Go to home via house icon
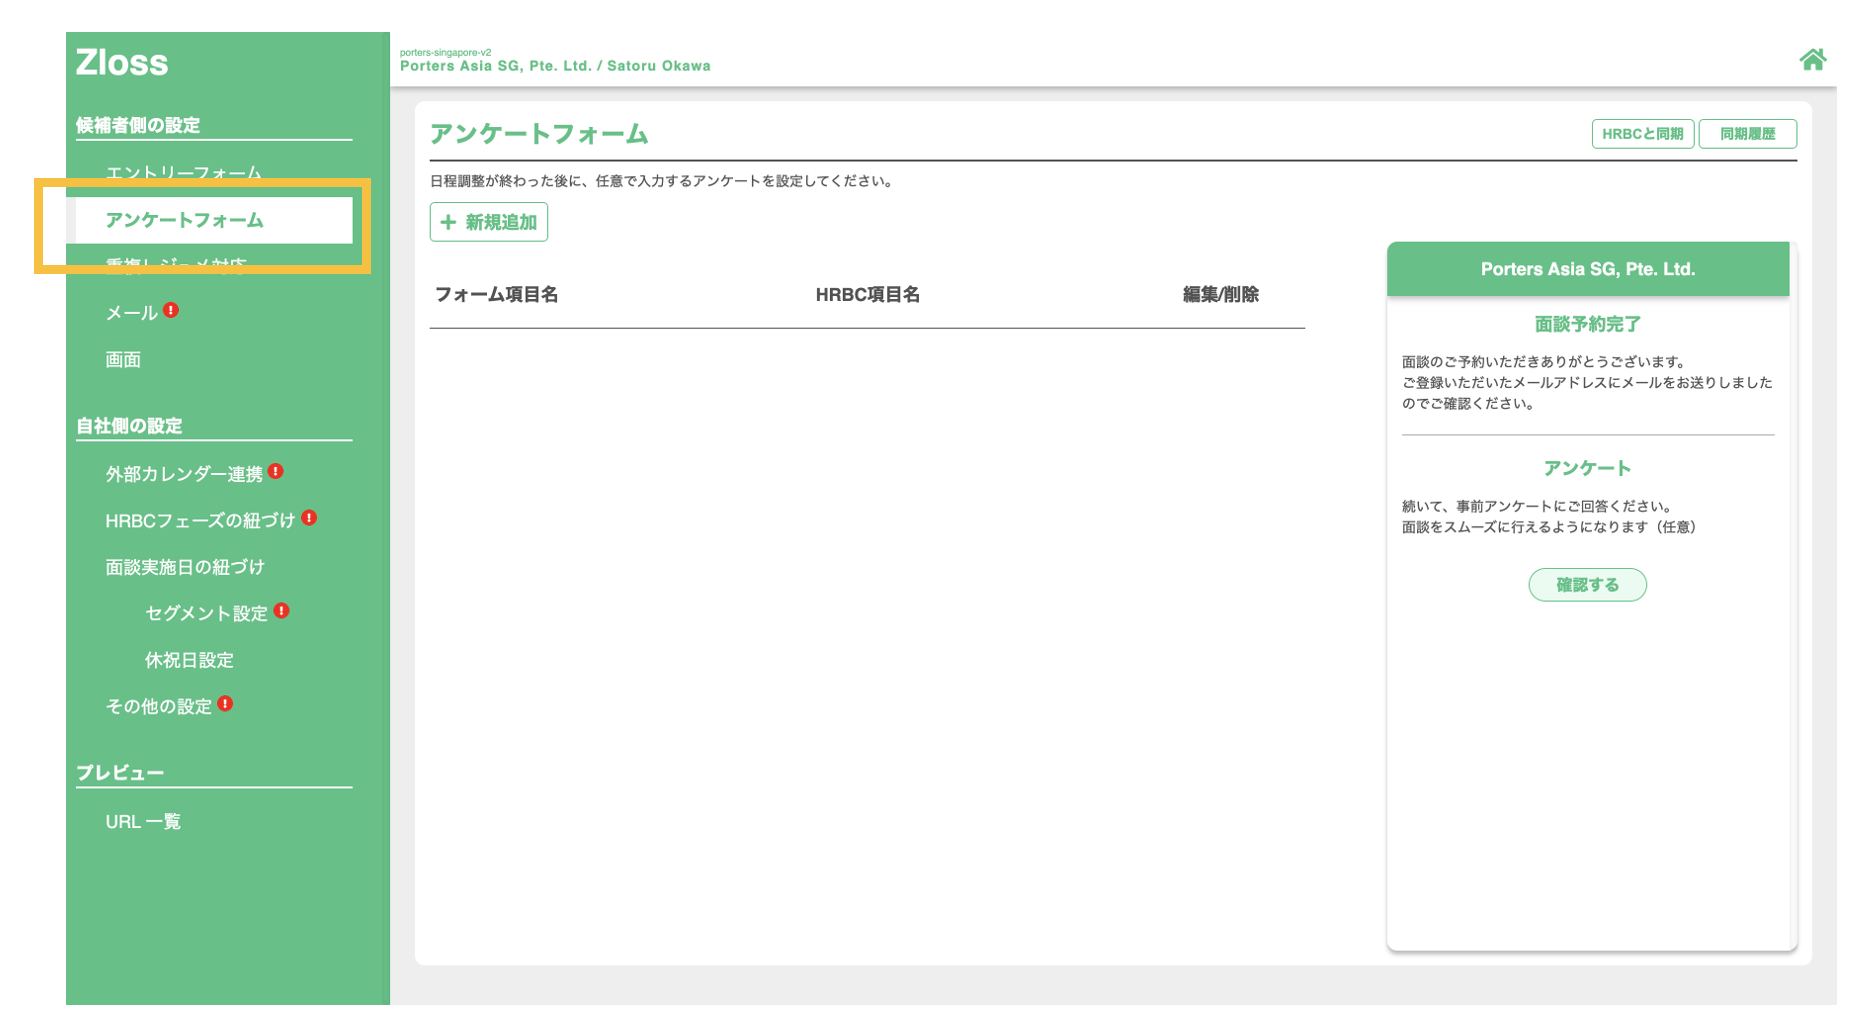This screenshot has height=1034, width=1868. point(1812,60)
